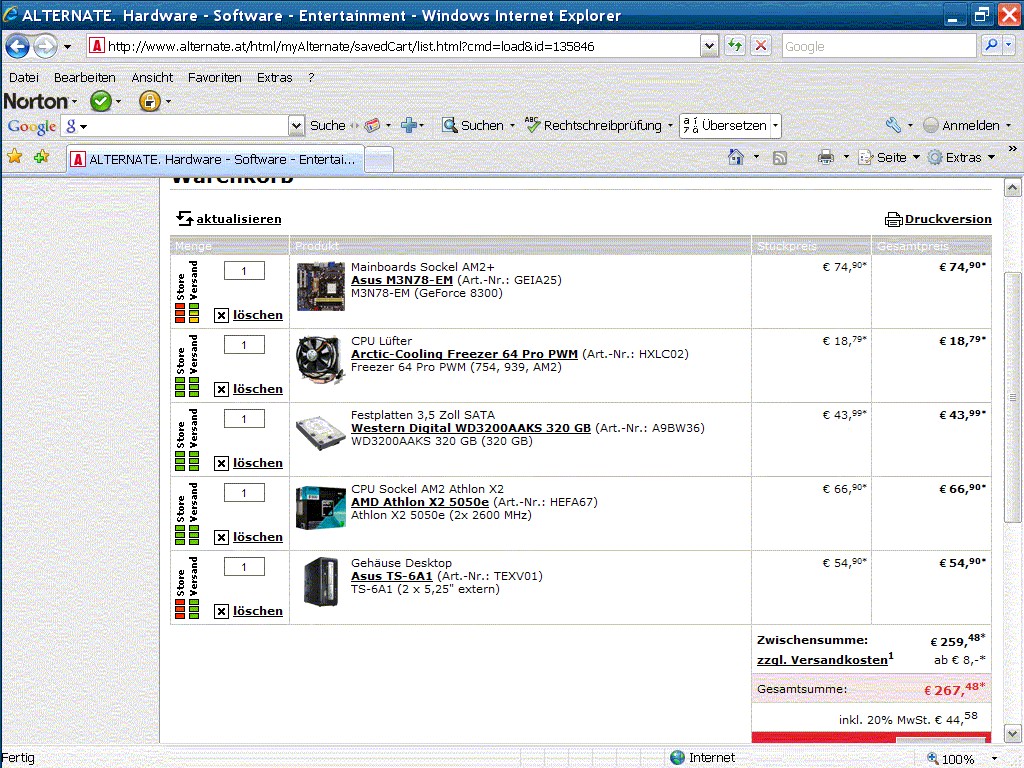Viewport: 1024px width, 768px height.
Task: Click the browser Back arrow button
Action: pyautogui.click(x=18, y=46)
